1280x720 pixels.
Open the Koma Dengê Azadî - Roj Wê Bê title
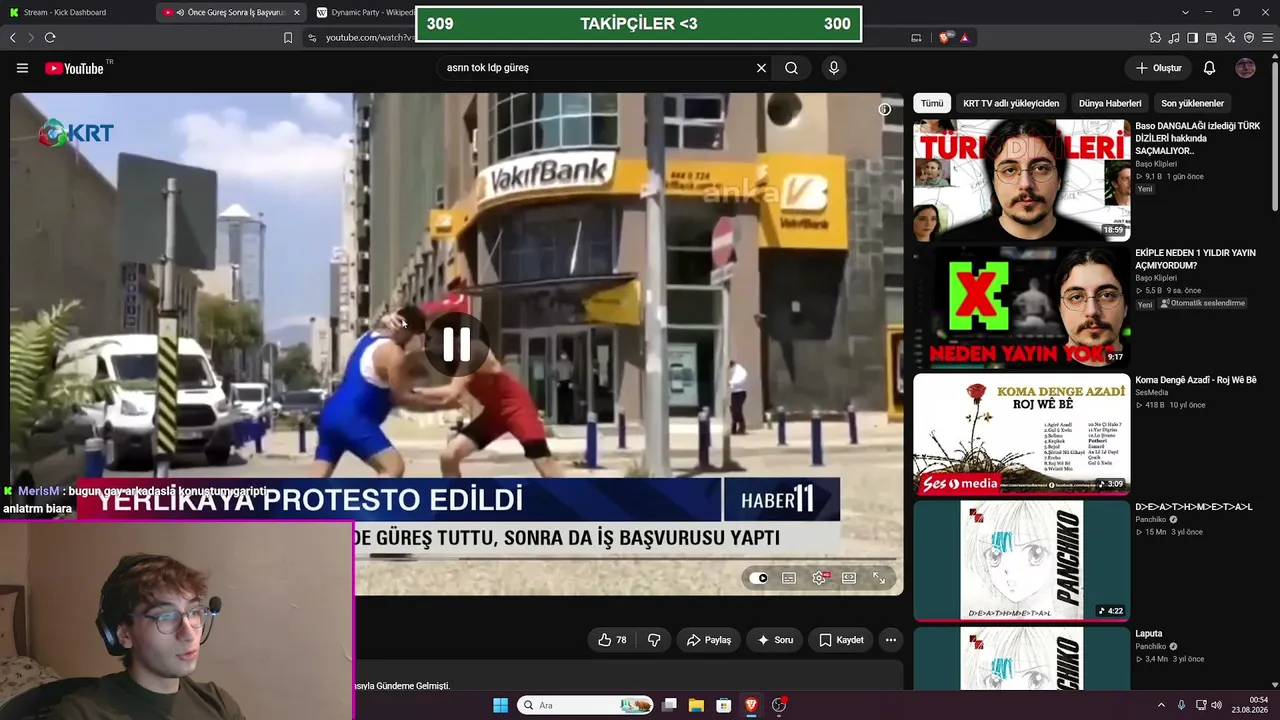coord(1196,380)
